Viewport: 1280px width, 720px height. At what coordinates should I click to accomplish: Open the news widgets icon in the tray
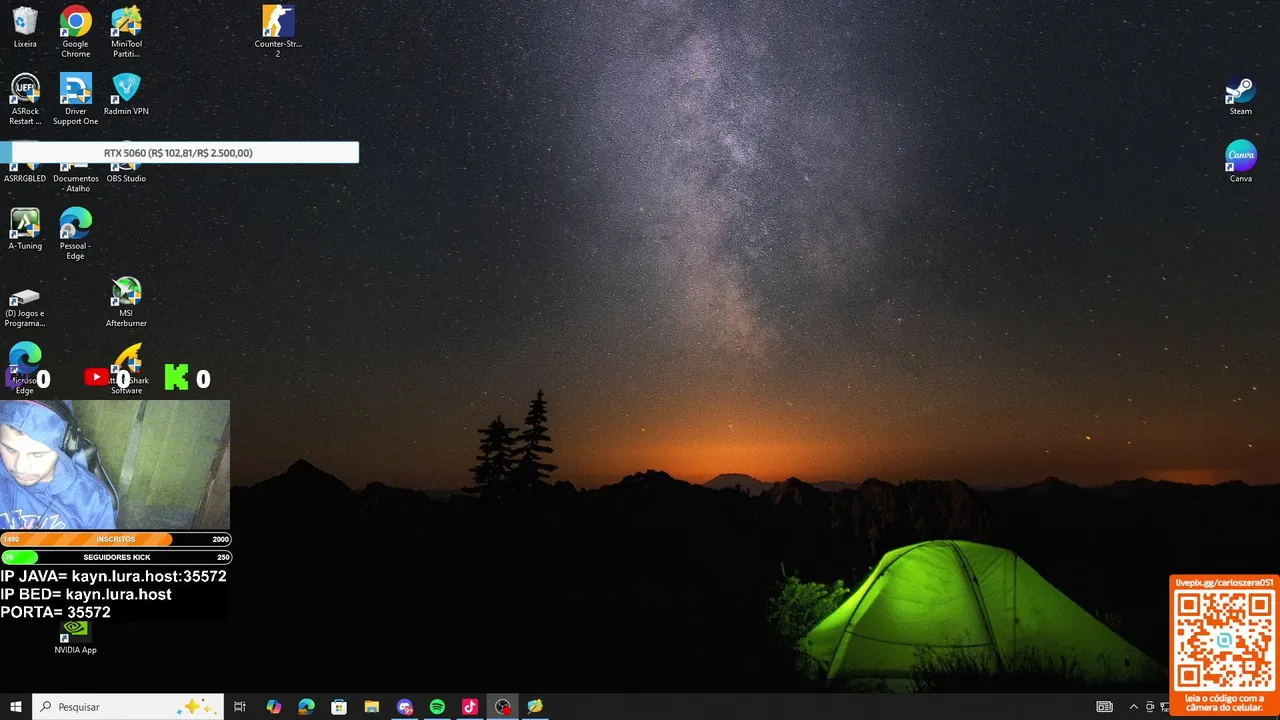click(1104, 707)
